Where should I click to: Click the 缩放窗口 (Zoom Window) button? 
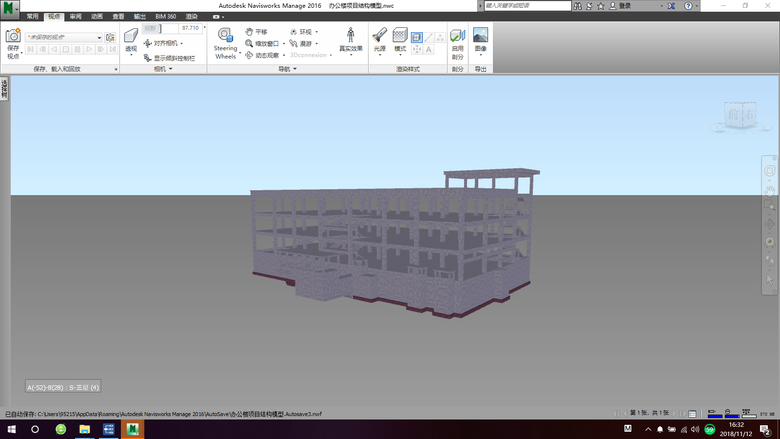click(262, 44)
